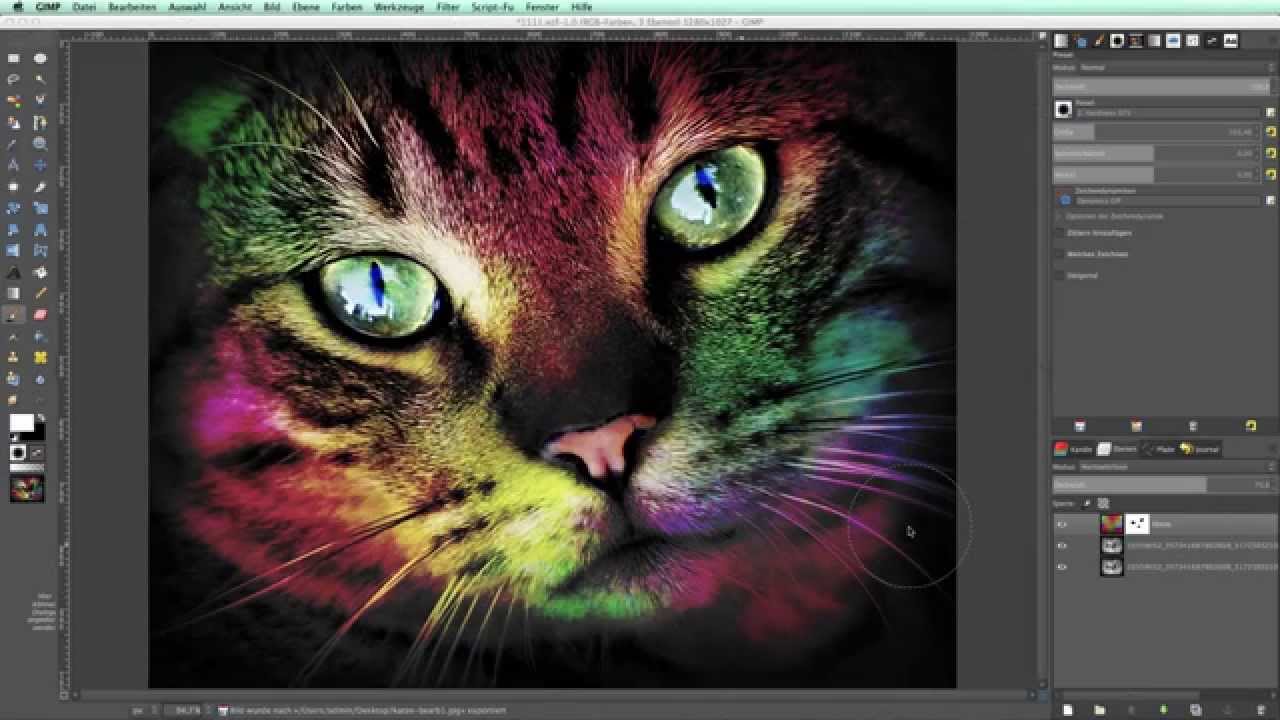Switch to the Pfade tab
This screenshot has height=720, width=1280.
tap(1159, 449)
